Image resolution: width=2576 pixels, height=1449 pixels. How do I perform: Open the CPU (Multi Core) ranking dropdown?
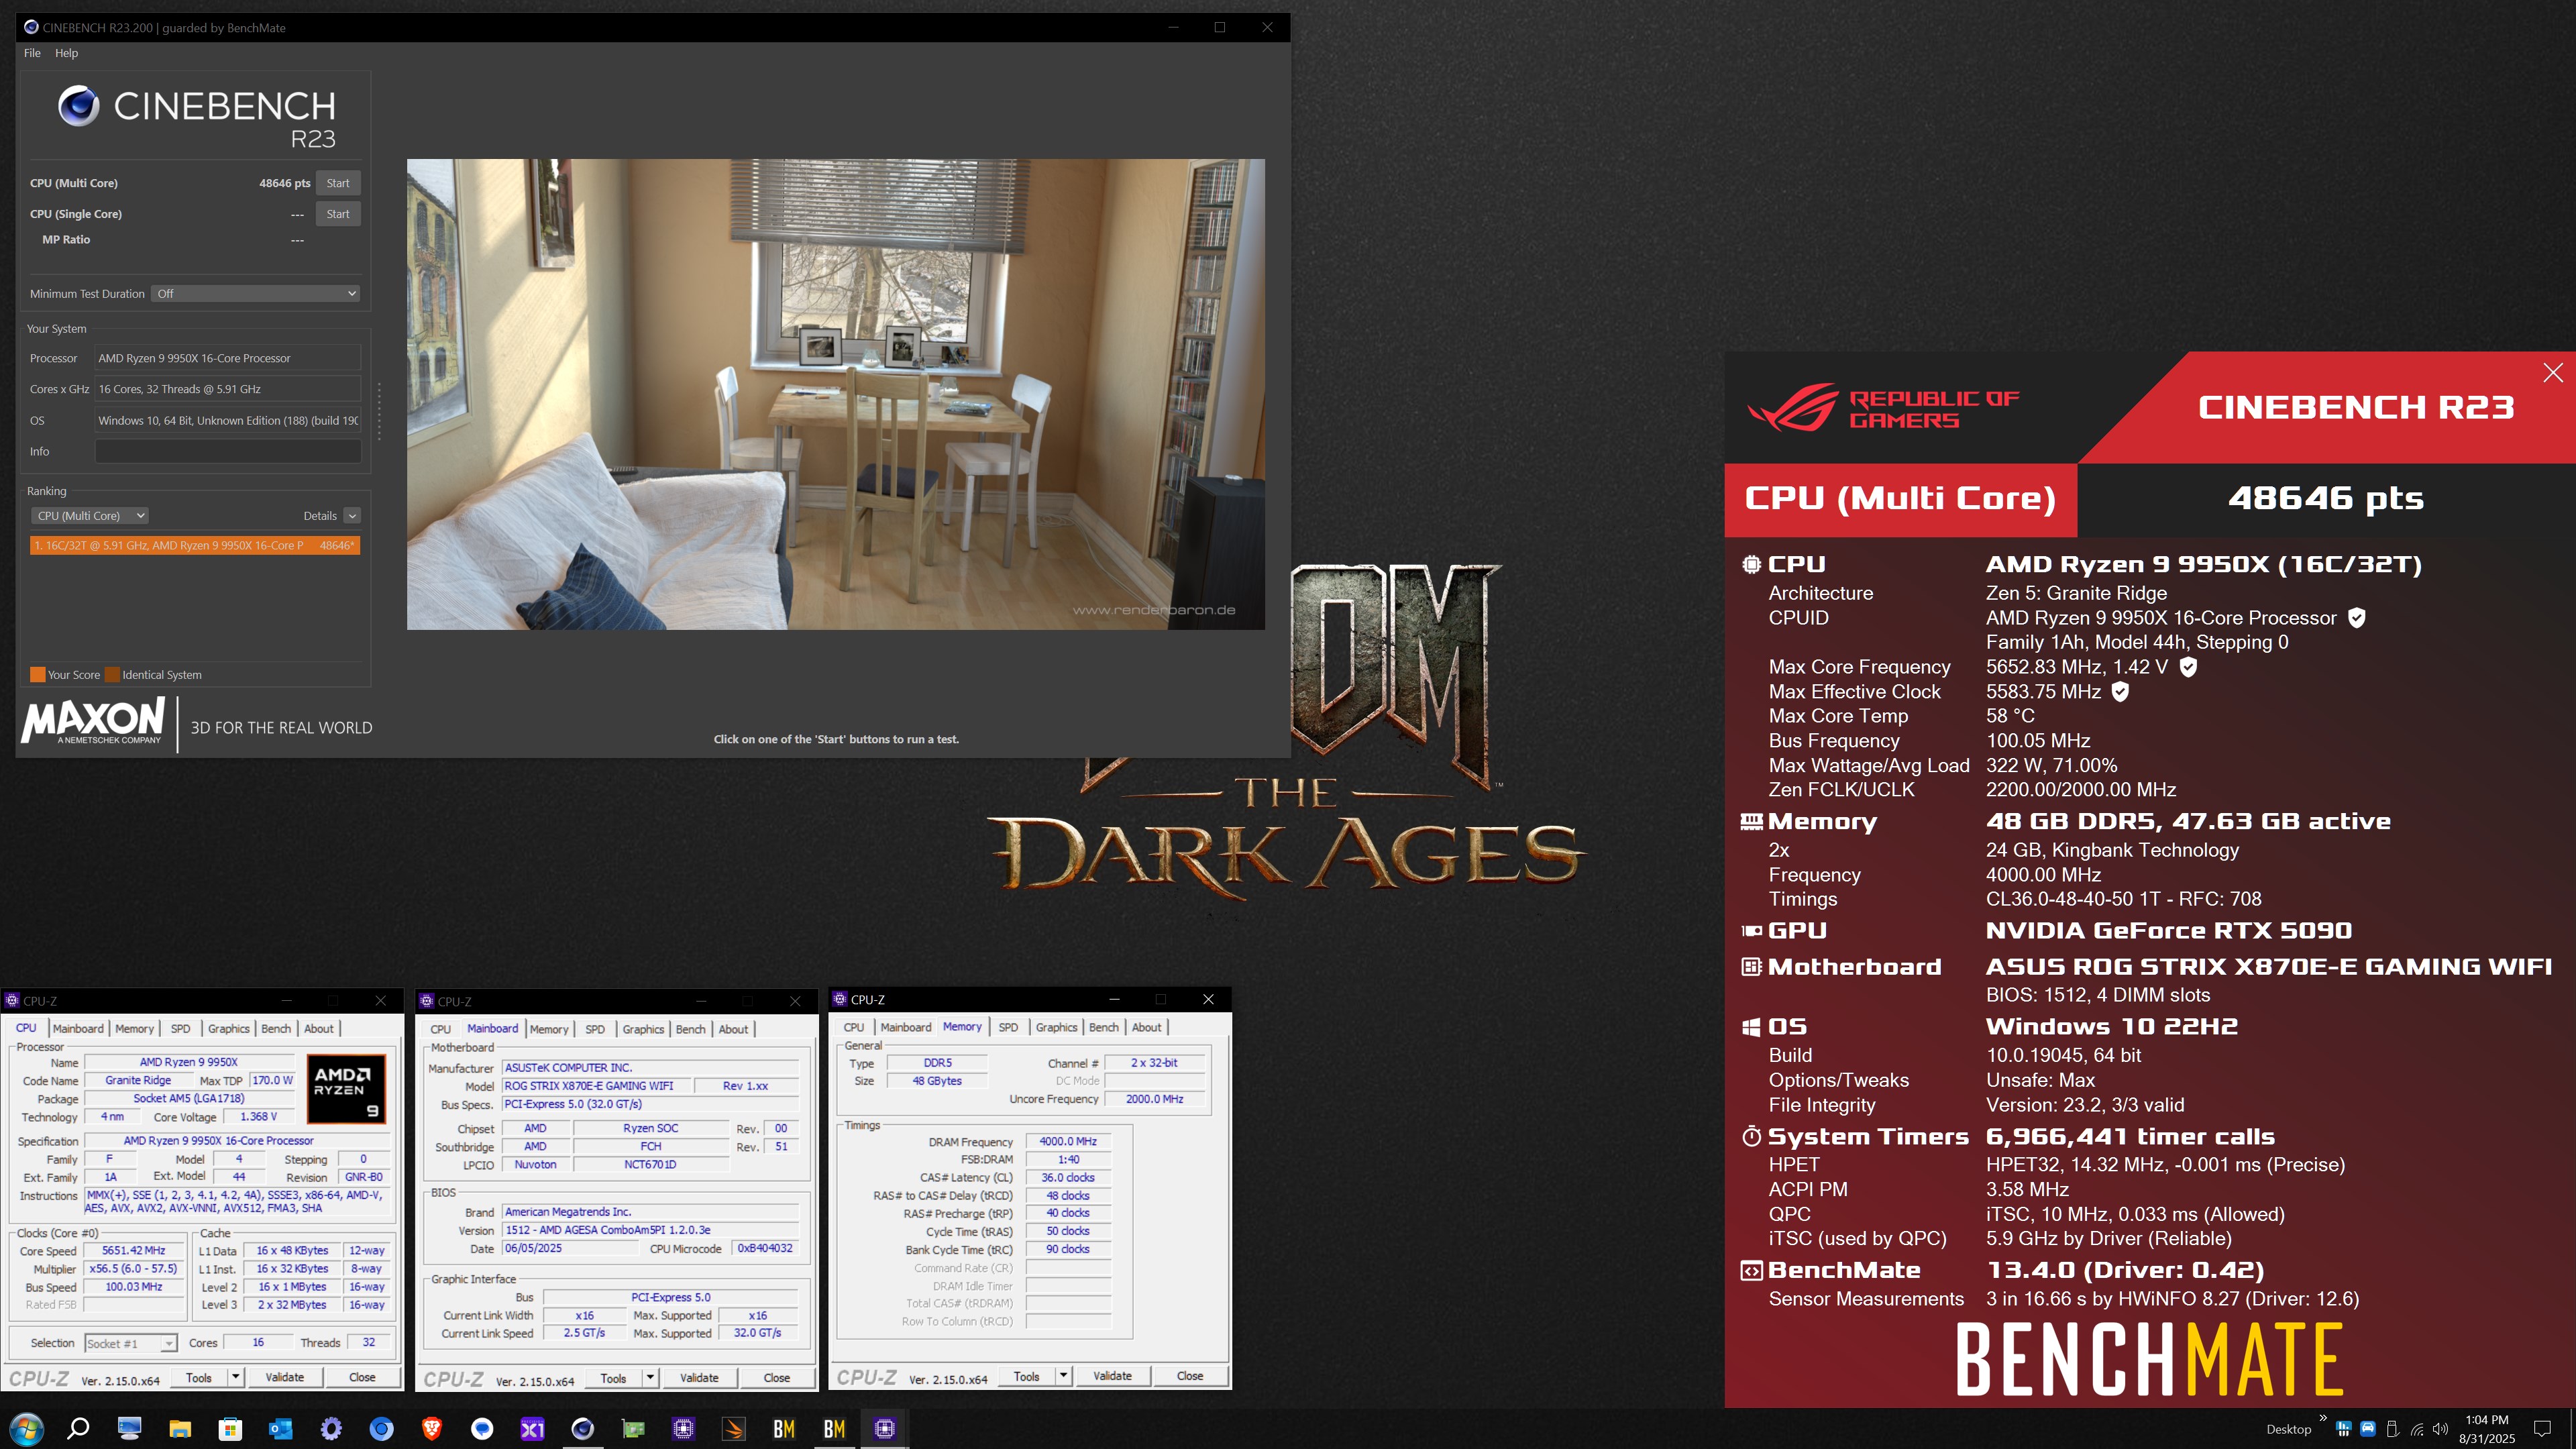pyautogui.click(x=90, y=516)
